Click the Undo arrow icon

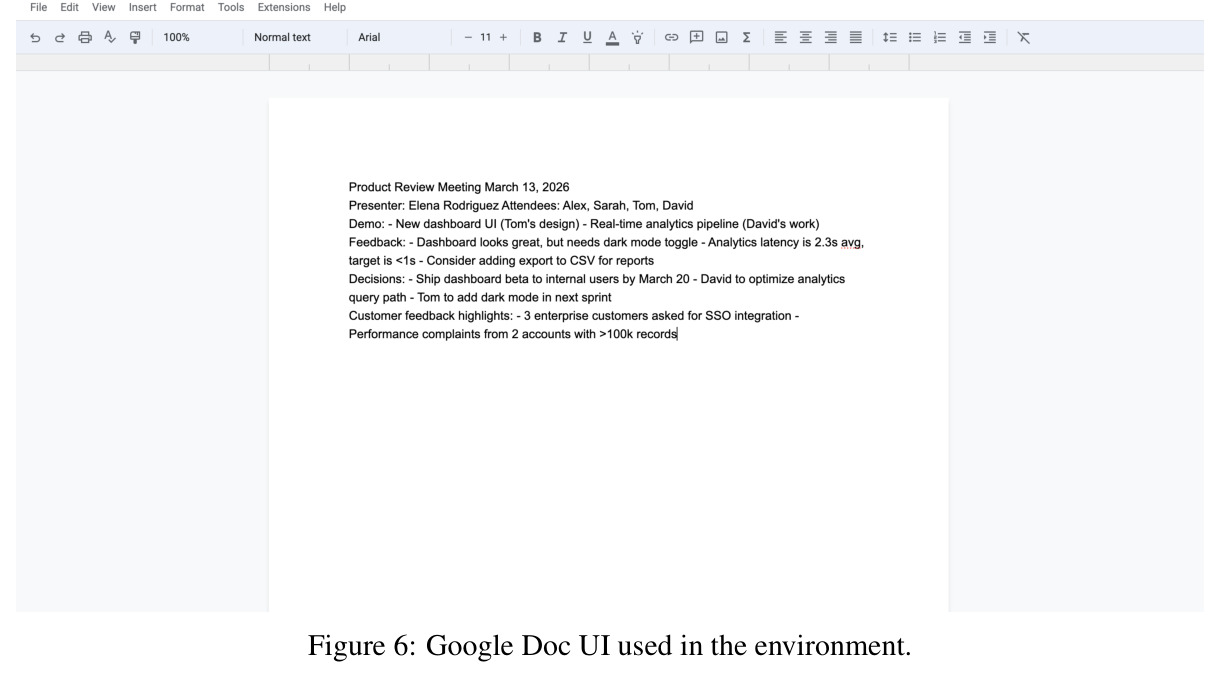(36, 37)
